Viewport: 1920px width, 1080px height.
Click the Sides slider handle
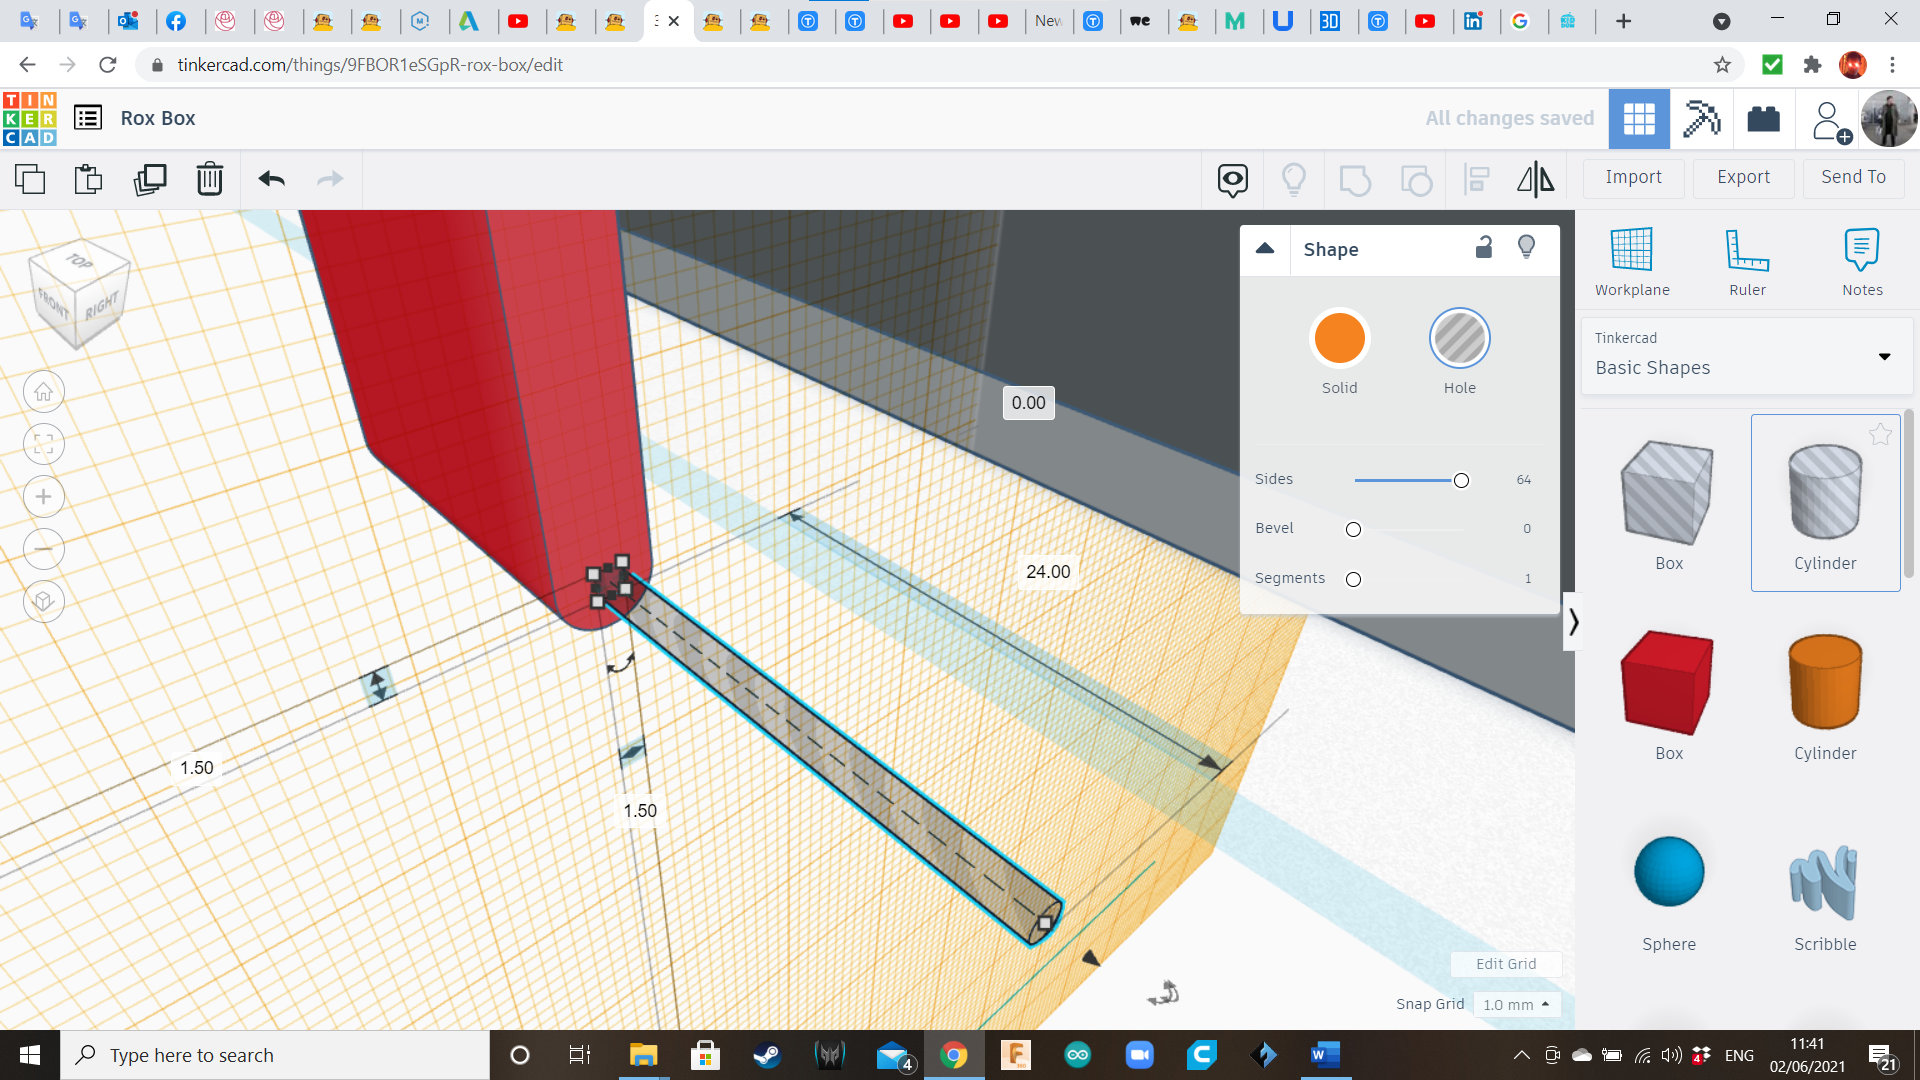1461,481
